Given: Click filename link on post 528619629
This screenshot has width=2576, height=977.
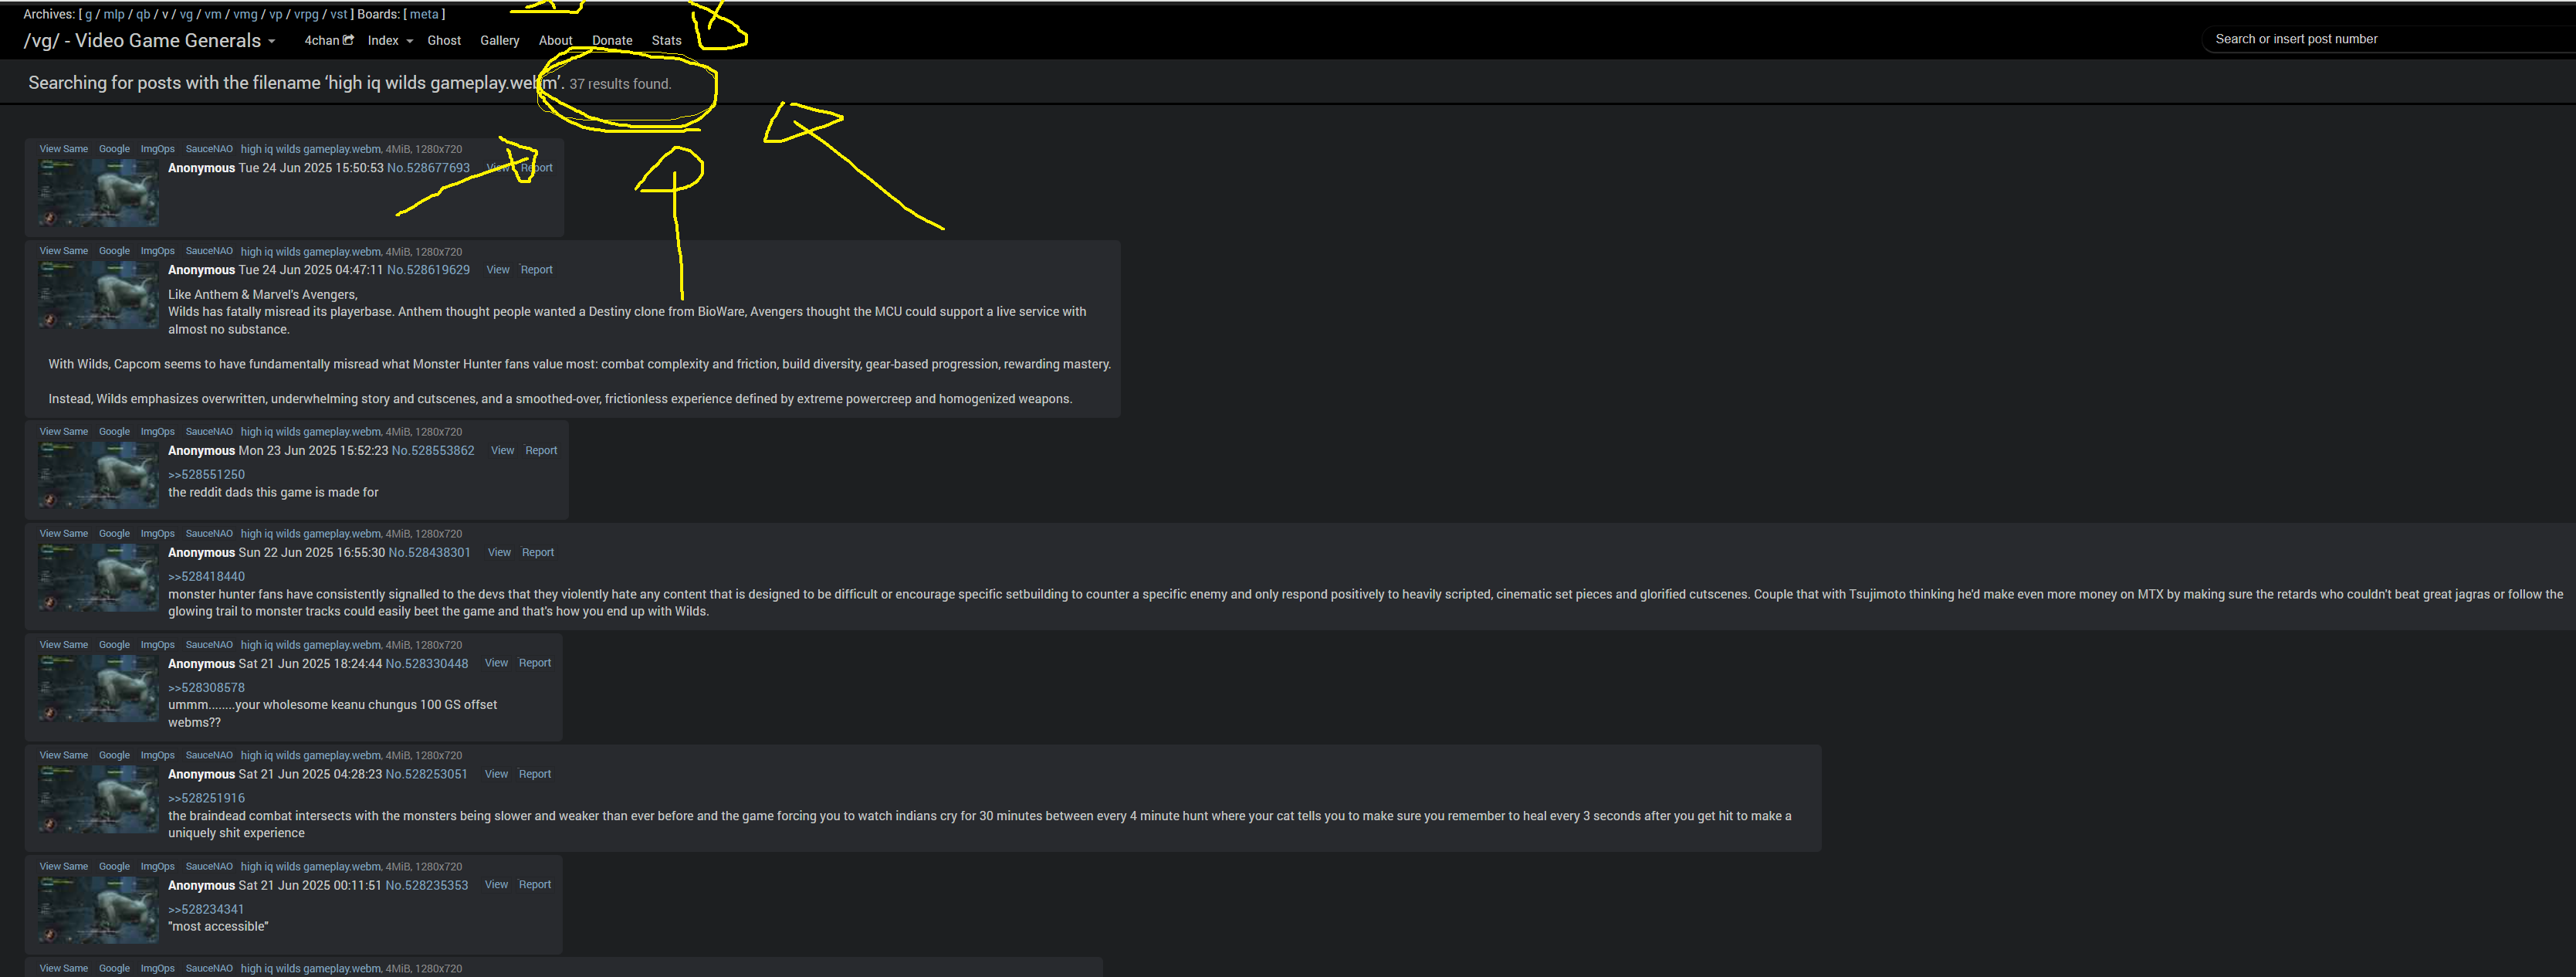Looking at the screenshot, I should coord(311,252).
